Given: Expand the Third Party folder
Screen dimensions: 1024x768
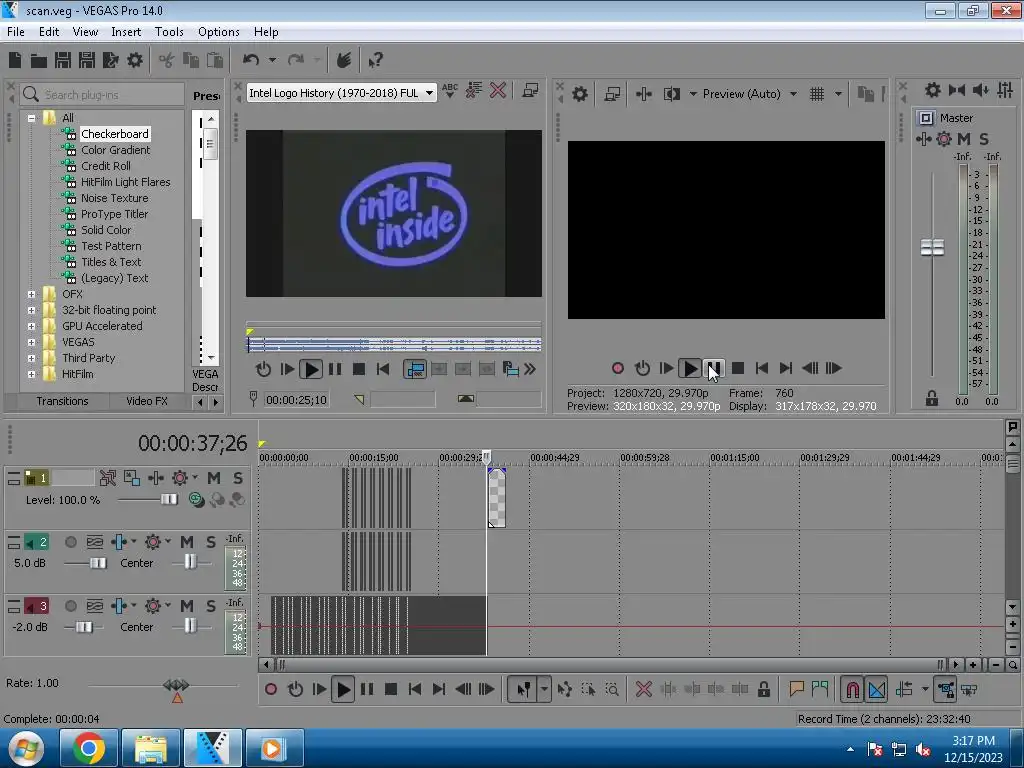Looking at the screenshot, I should pyautogui.click(x=31, y=359).
